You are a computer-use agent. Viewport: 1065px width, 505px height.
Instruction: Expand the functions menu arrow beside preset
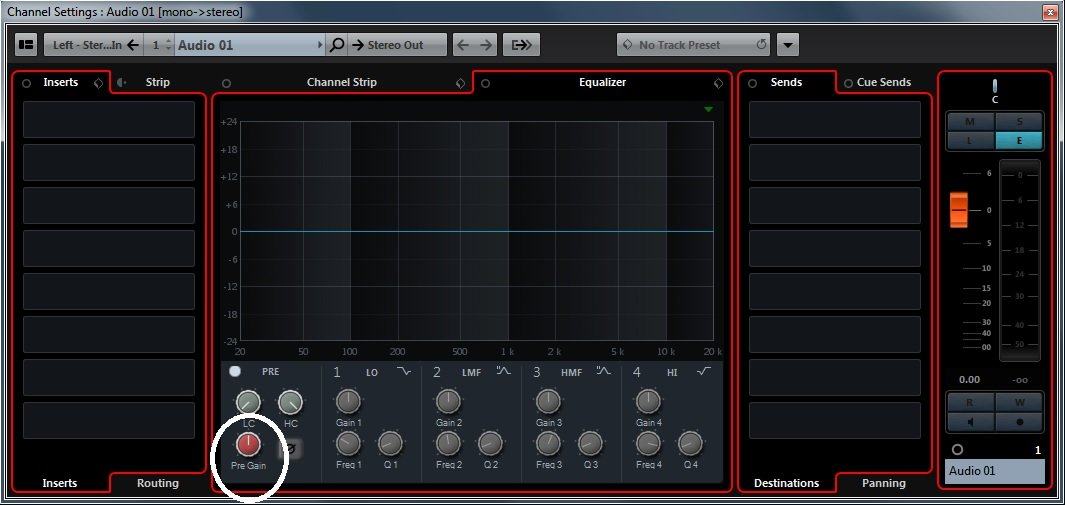(788, 45)
